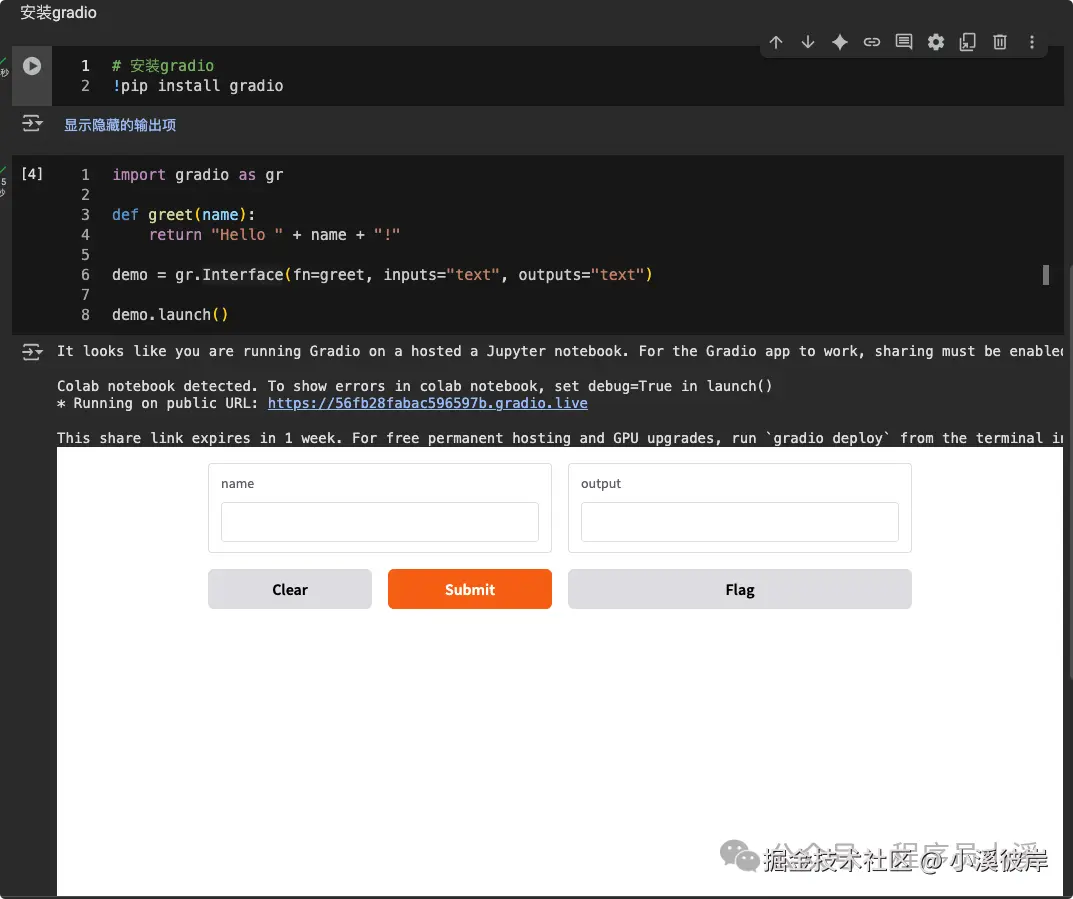1073x899 pixels.
Task: Run the cell with the play button
Action: [31, 65]
